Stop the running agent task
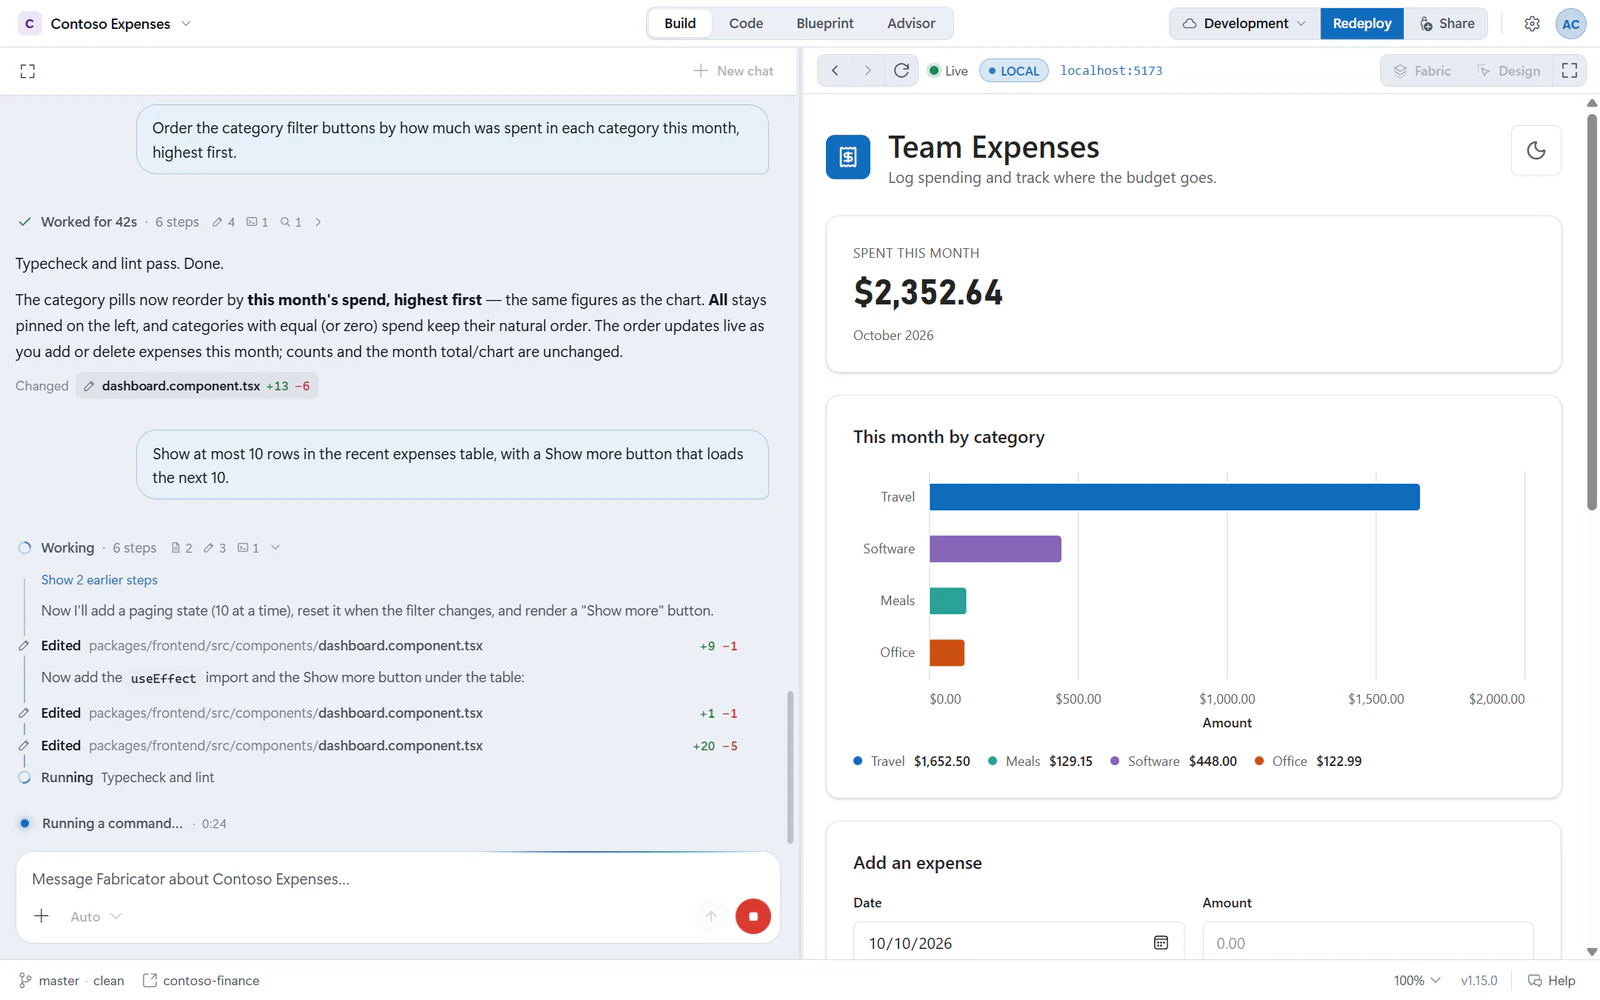 coord(753,916)
